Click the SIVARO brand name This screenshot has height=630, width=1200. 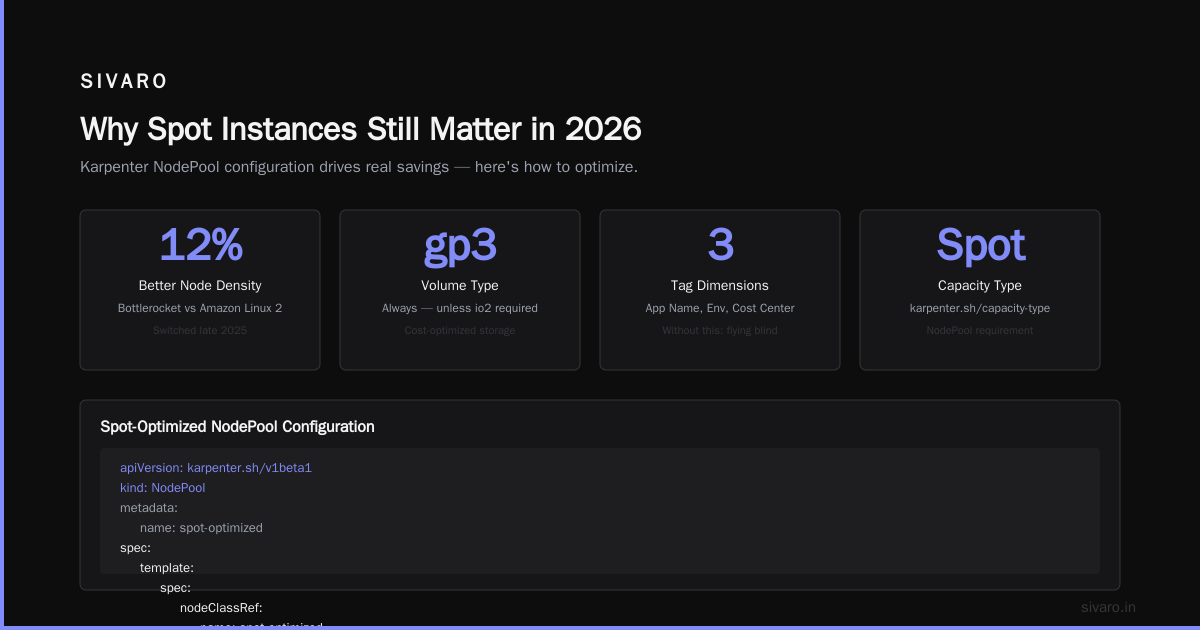[124, 82]
